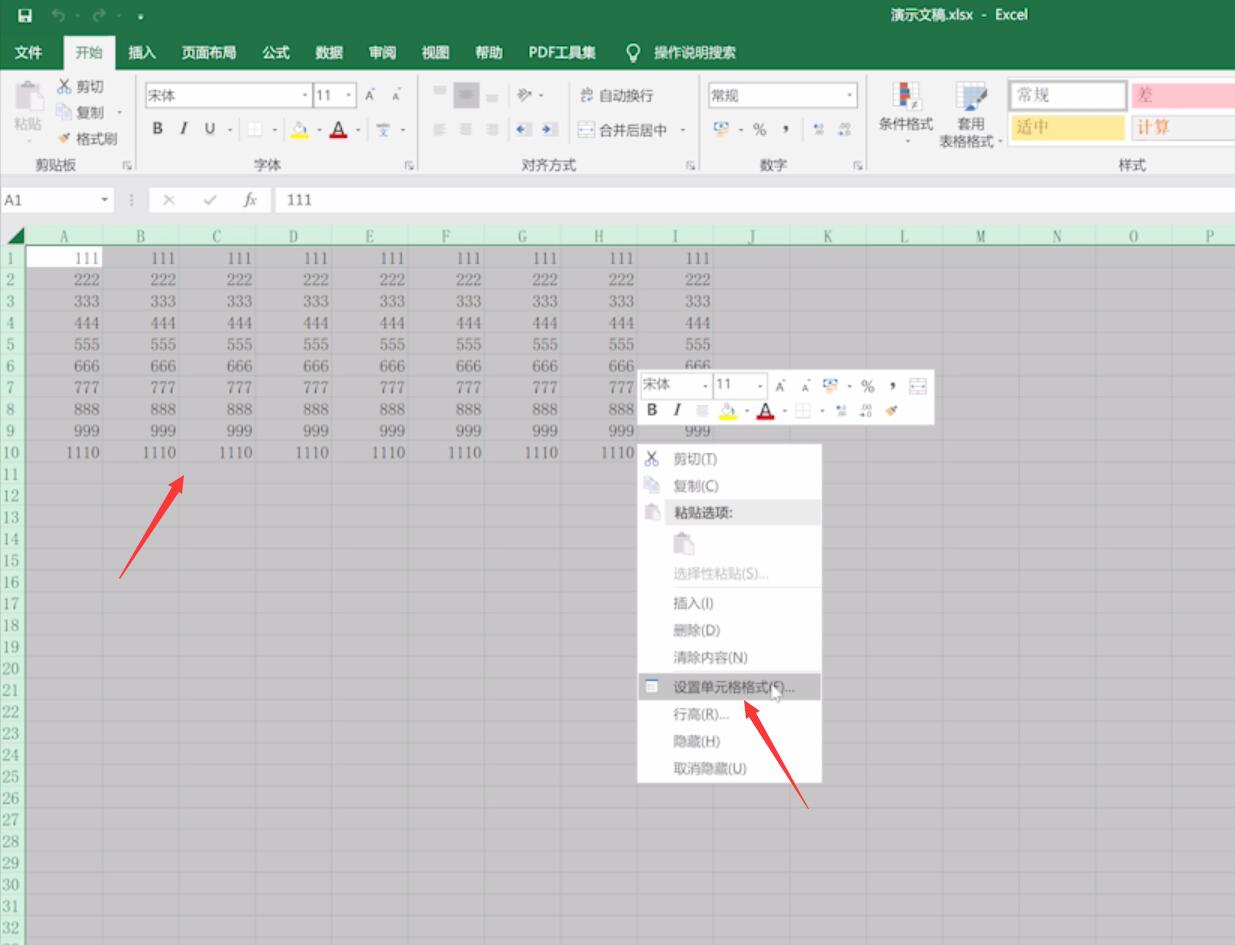Choose 行高(R) in the context menu
1235x945 pixels.
click(729, 714)
